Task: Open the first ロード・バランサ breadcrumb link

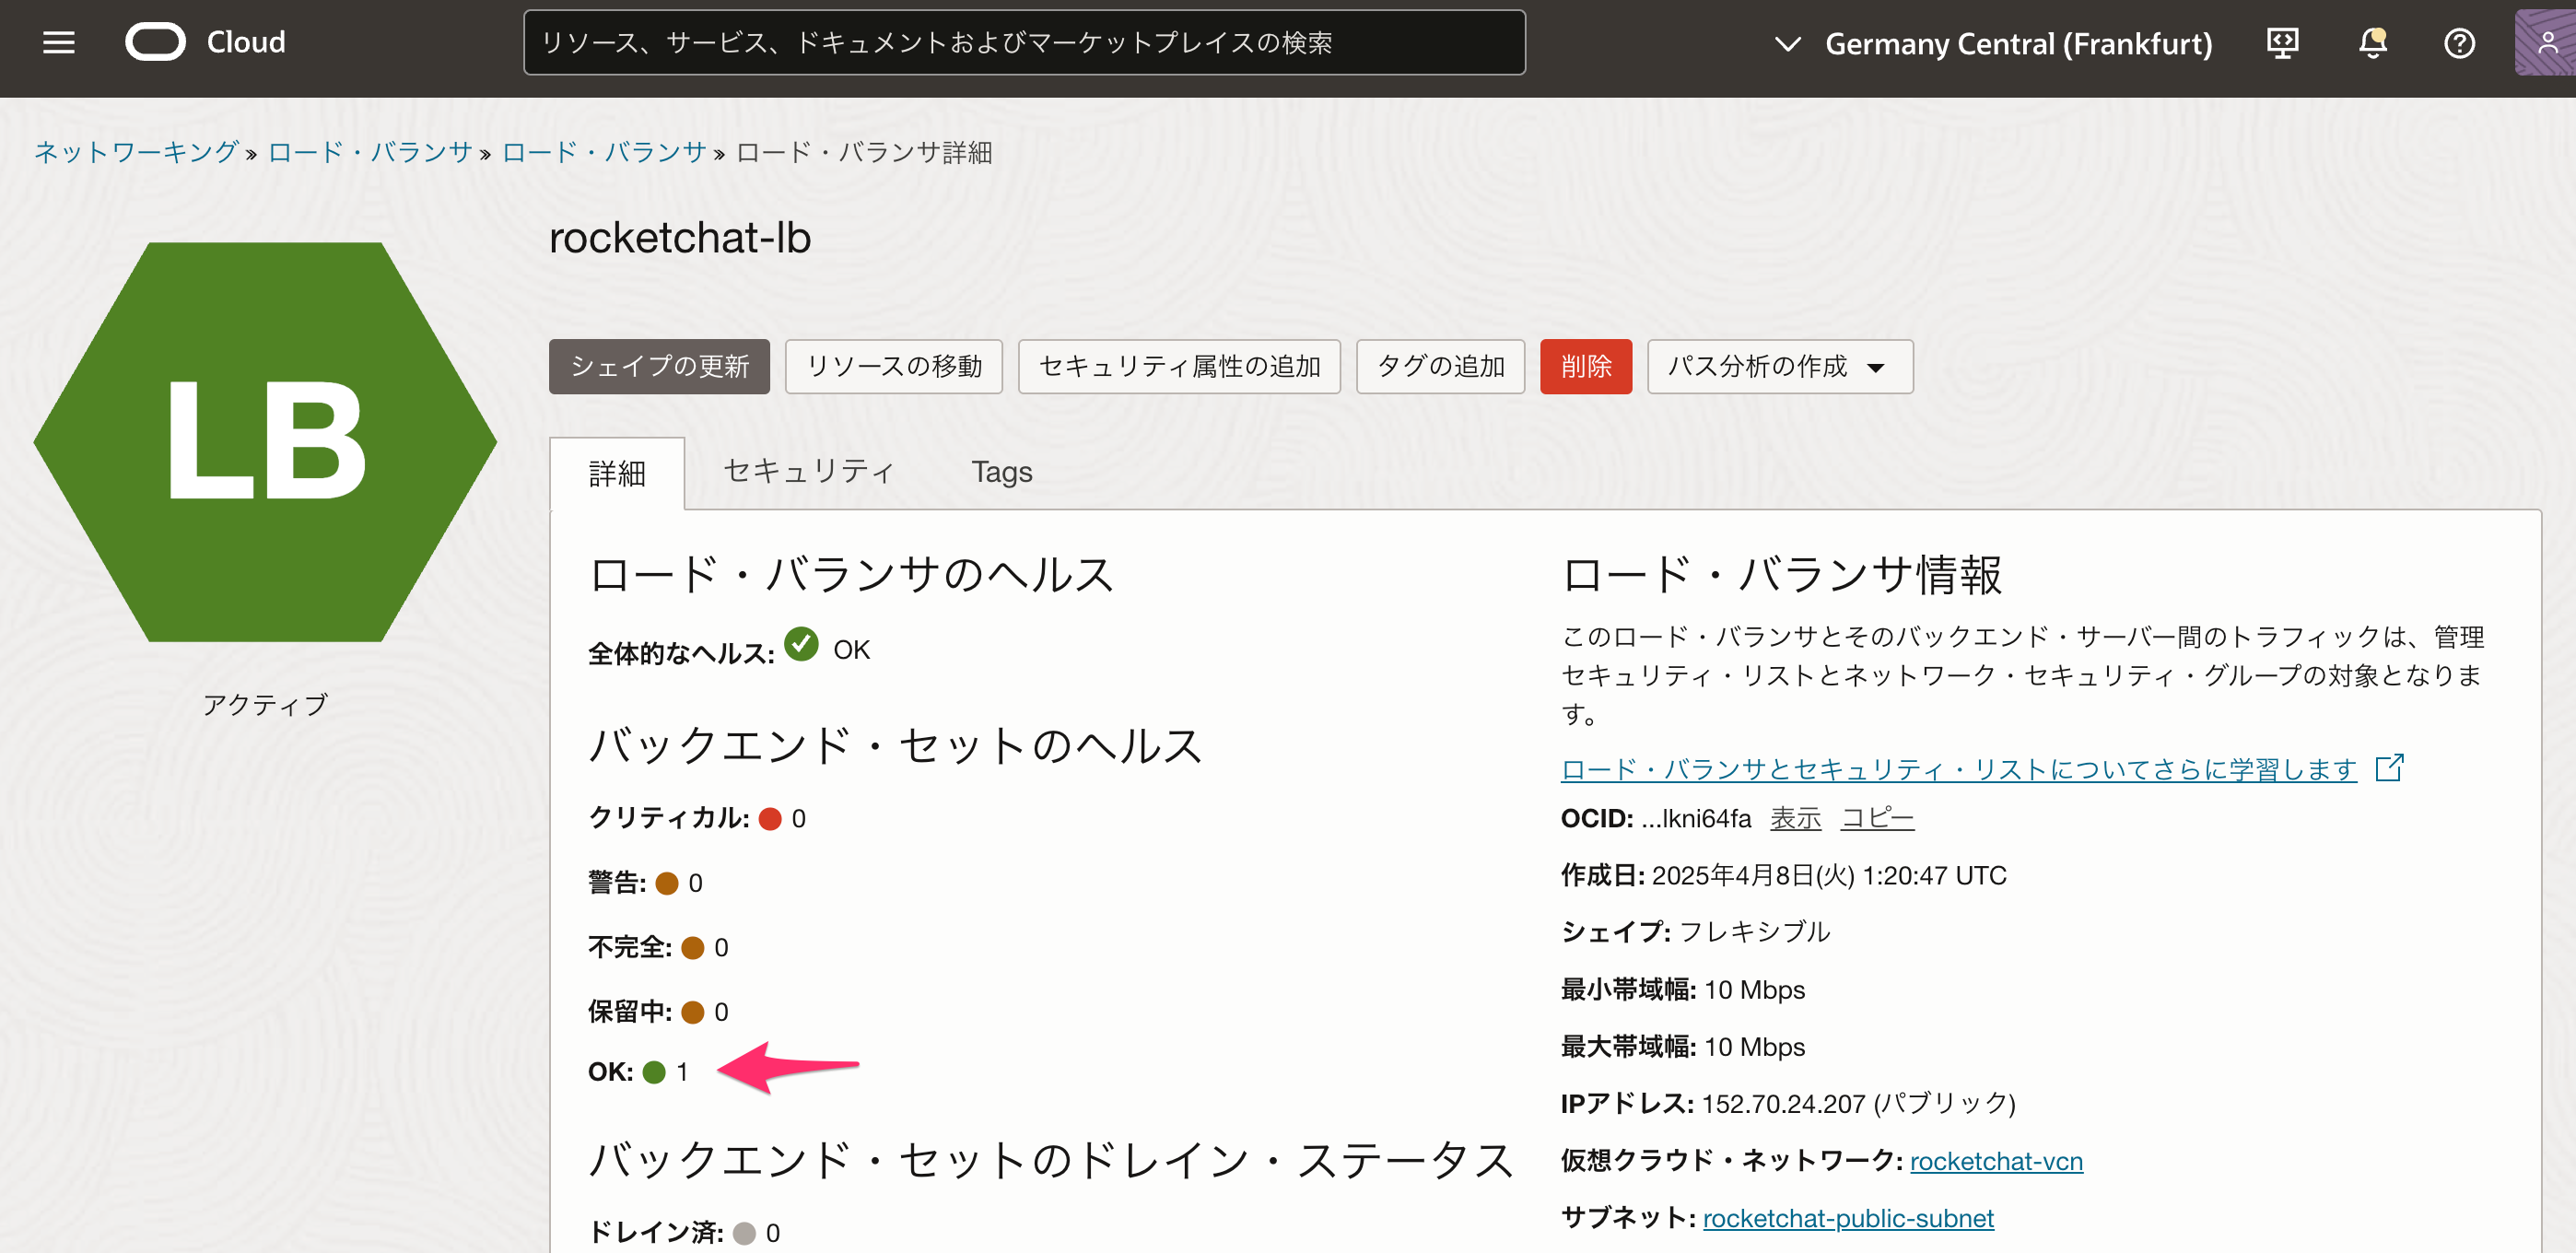Action: (x=370, y=152)
